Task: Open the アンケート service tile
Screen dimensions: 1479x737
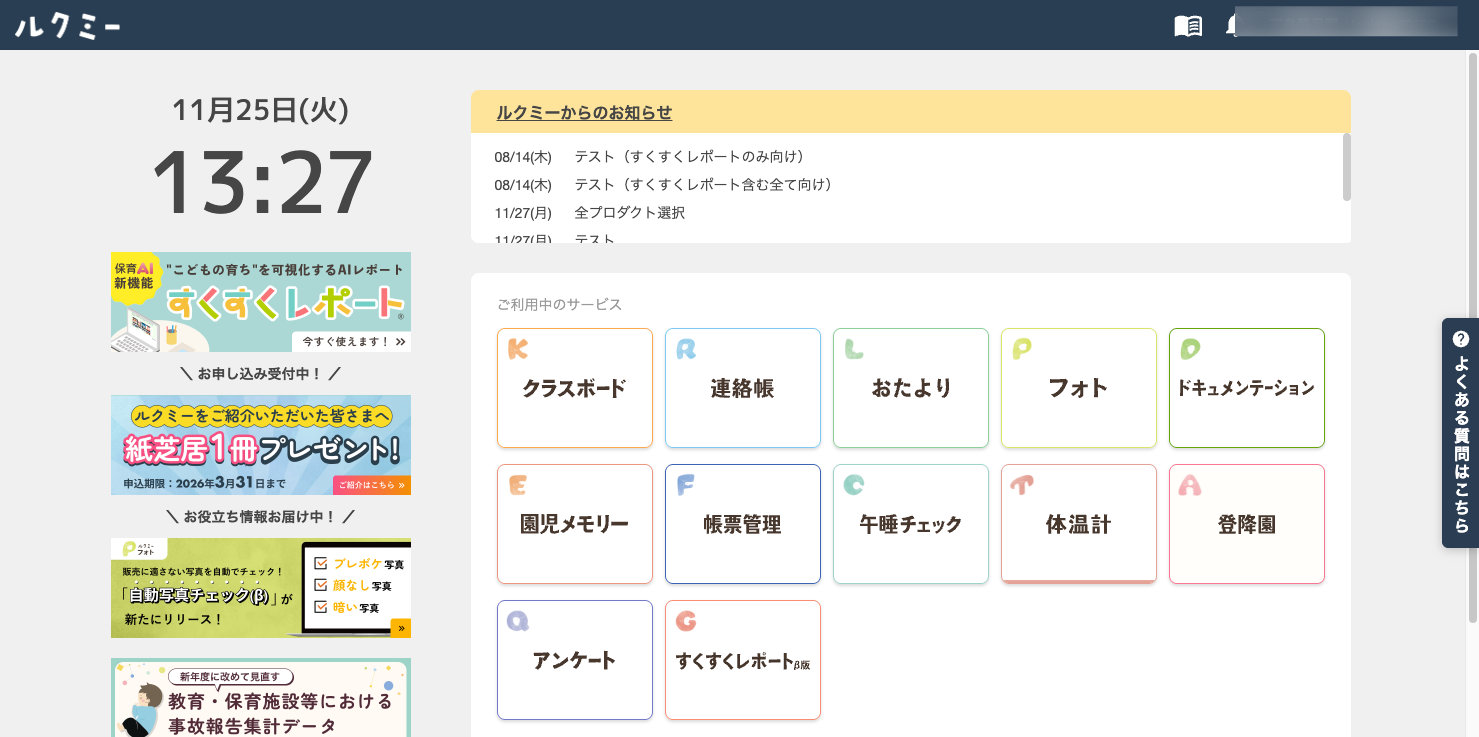Action: (575, 660)
